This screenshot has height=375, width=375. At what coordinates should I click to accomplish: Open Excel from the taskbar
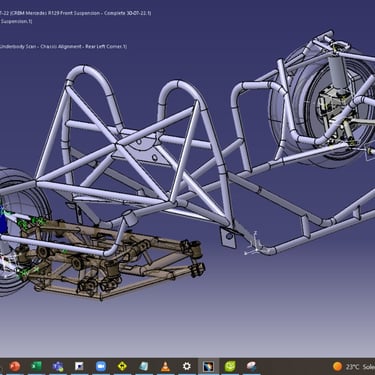36,366
